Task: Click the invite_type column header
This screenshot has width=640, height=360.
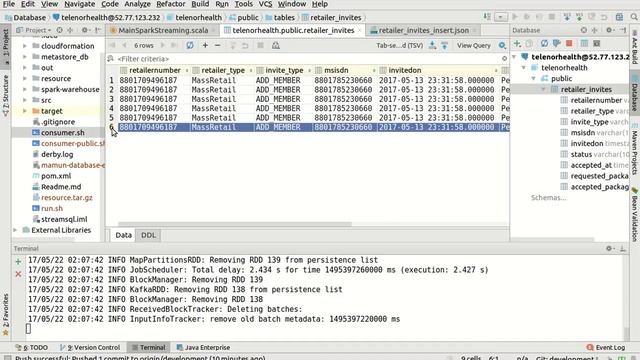Action: (x=284, y=70)
